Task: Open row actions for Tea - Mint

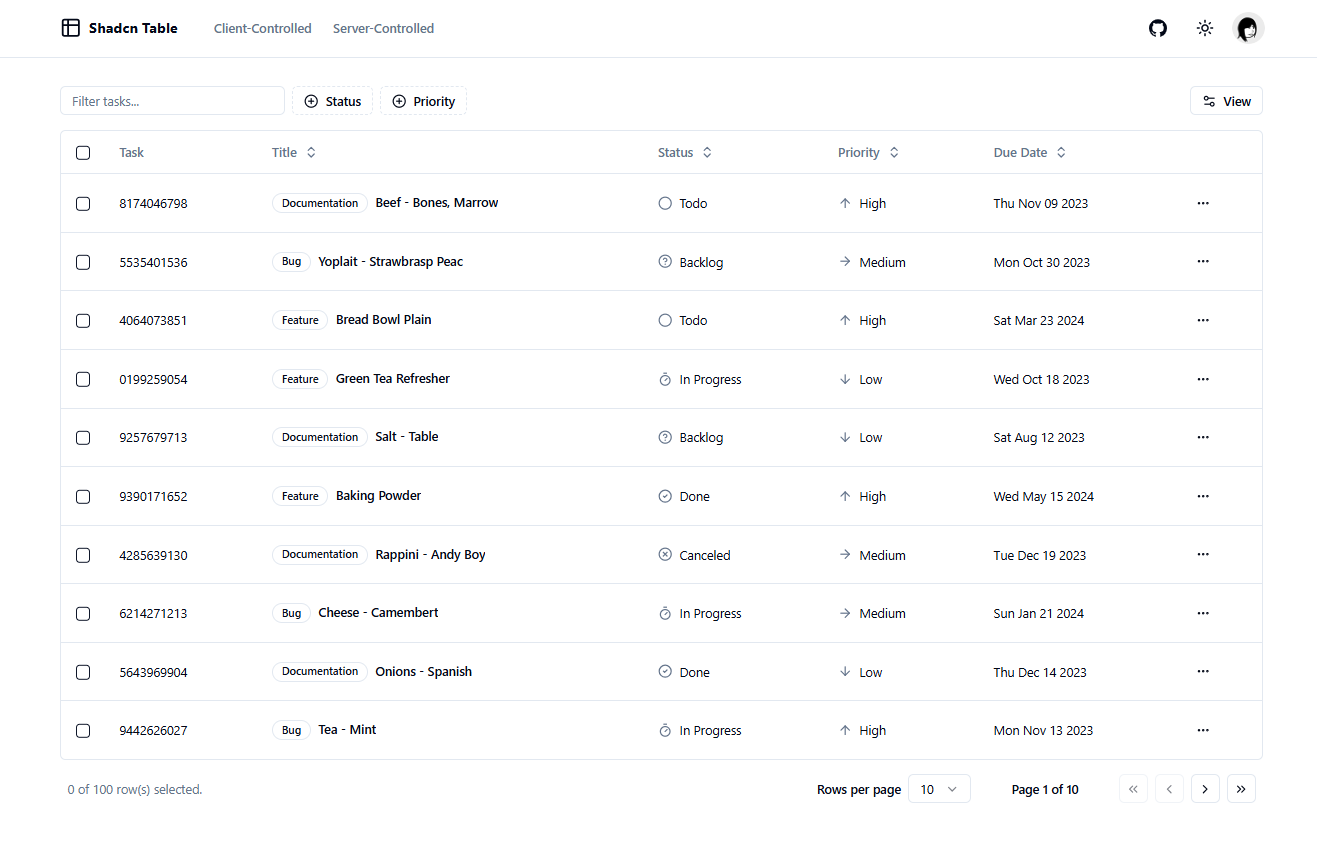Action: [1203, 730]
